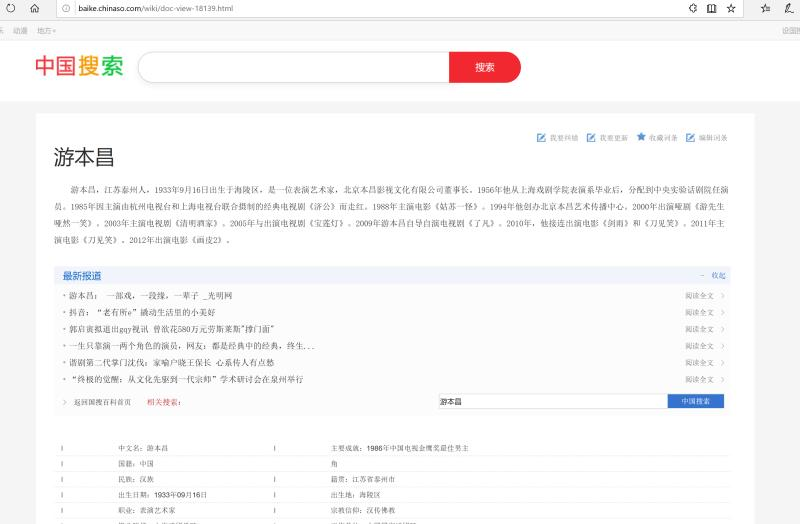Viewport: 800px width, 524px height.
Task: Click the 游本昌 related search input field
Action: tap(553, 402)
